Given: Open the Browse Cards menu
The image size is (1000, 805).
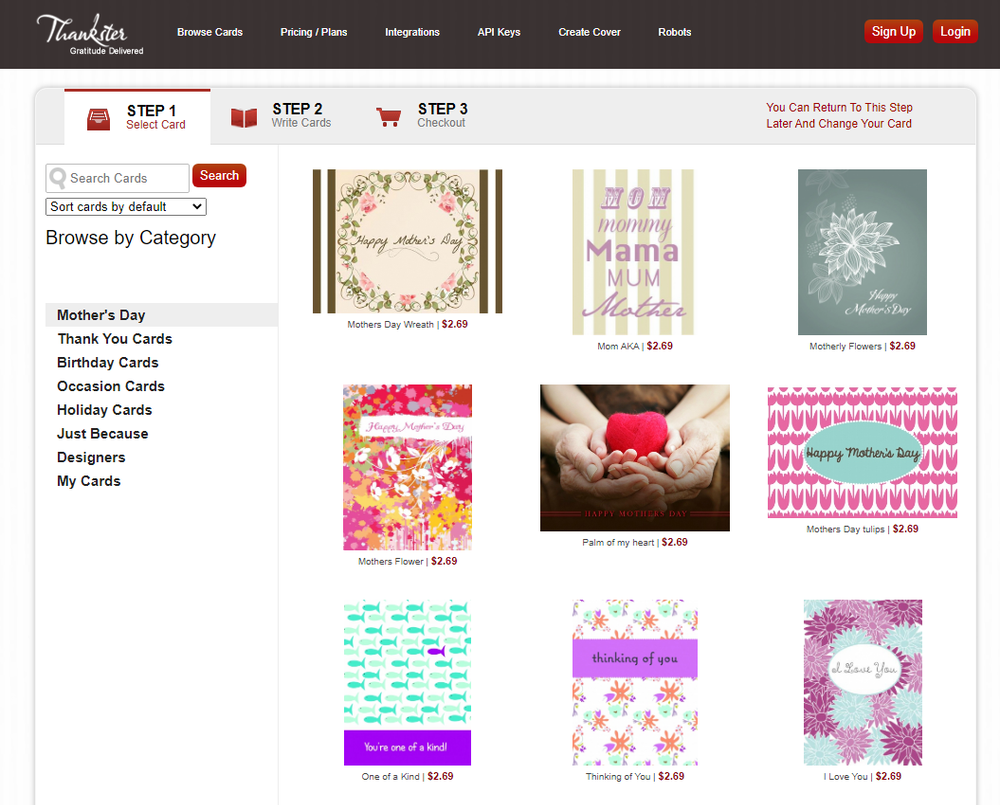Looking at the screenshot, I should point(210,32).
